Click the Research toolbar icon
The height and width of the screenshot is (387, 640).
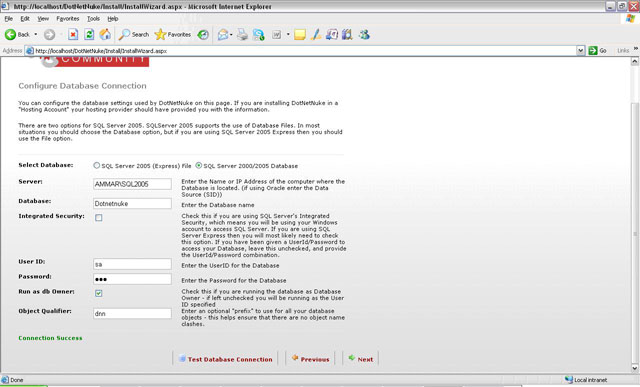point(331,35)
